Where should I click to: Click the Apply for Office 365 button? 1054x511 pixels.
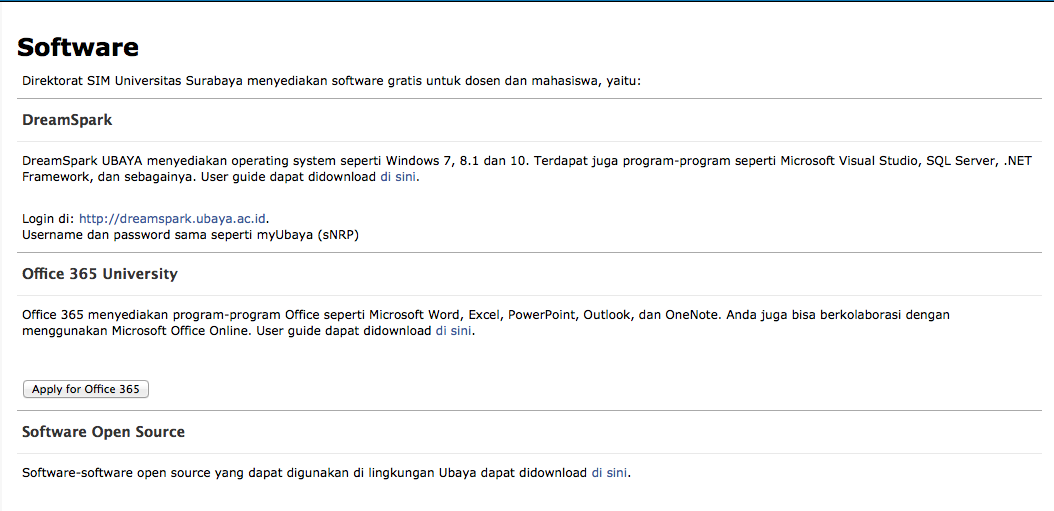[85, 389]
